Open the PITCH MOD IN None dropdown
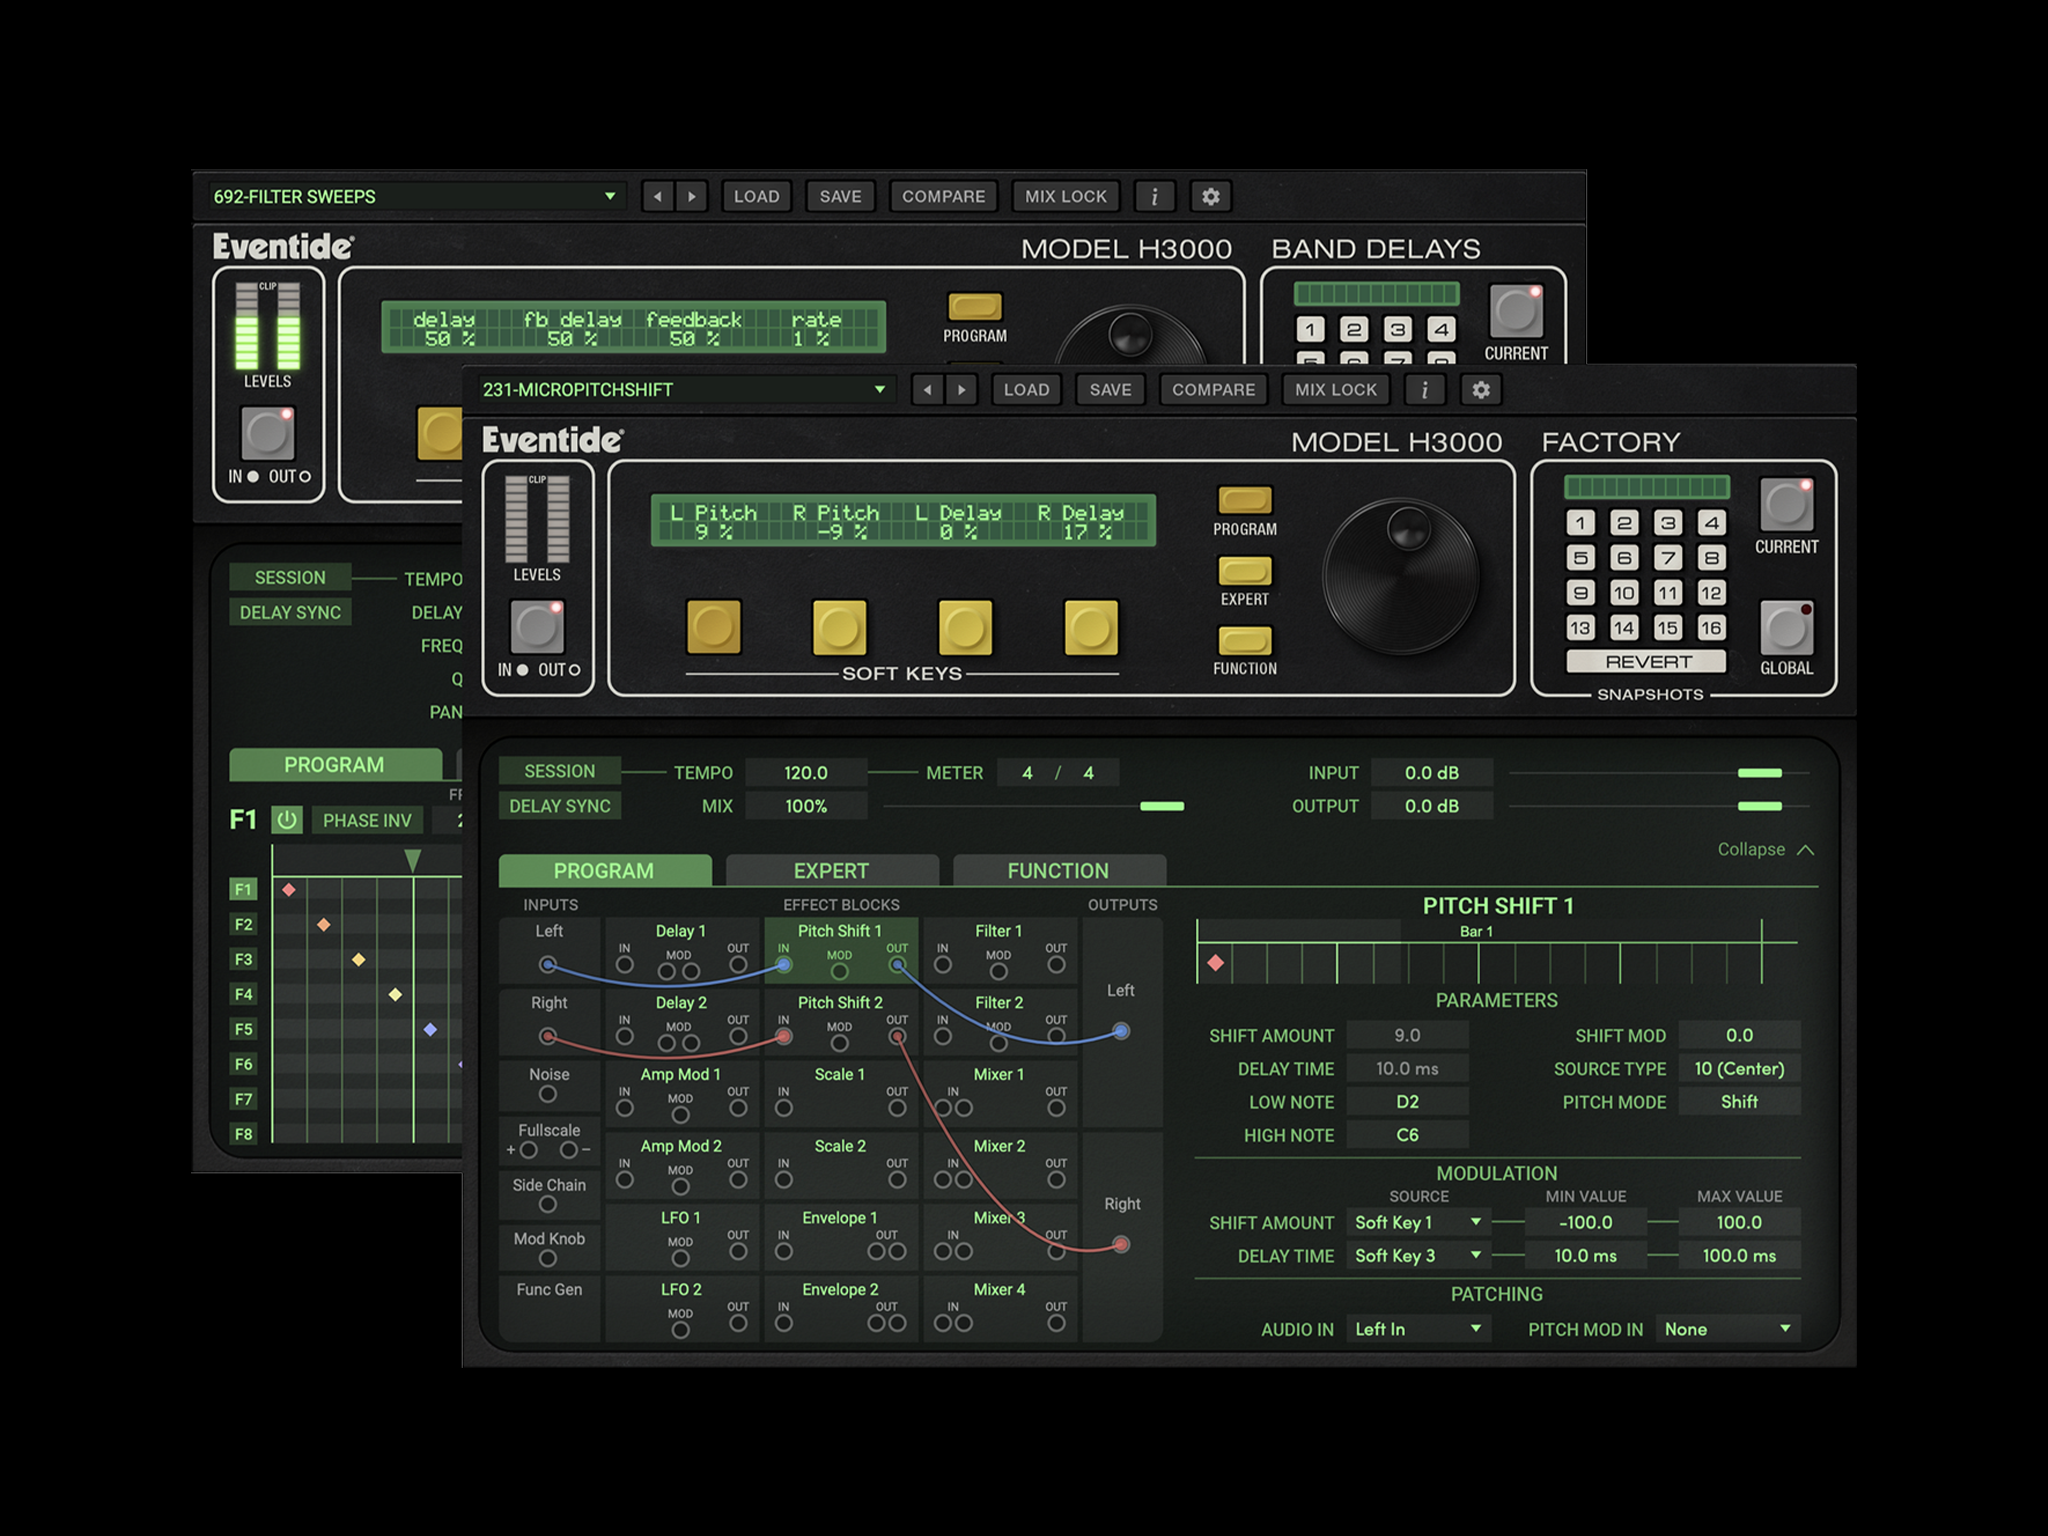Image resolution: width=2048 pixels, height=1536 pixels. 1728,1329
